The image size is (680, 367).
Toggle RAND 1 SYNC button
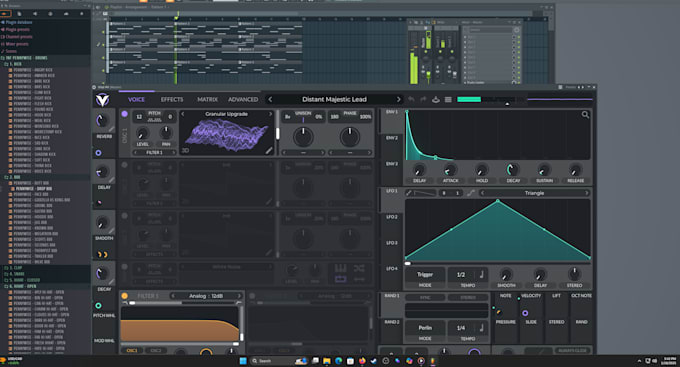click(425, 298)
